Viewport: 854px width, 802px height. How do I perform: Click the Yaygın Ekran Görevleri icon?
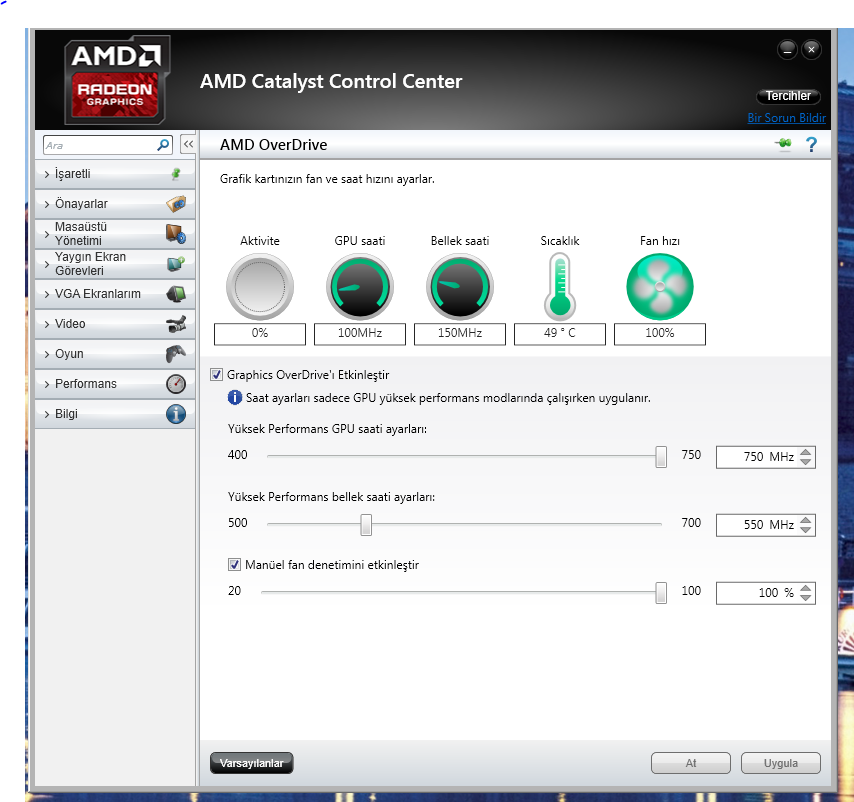[x=176, y=264]
